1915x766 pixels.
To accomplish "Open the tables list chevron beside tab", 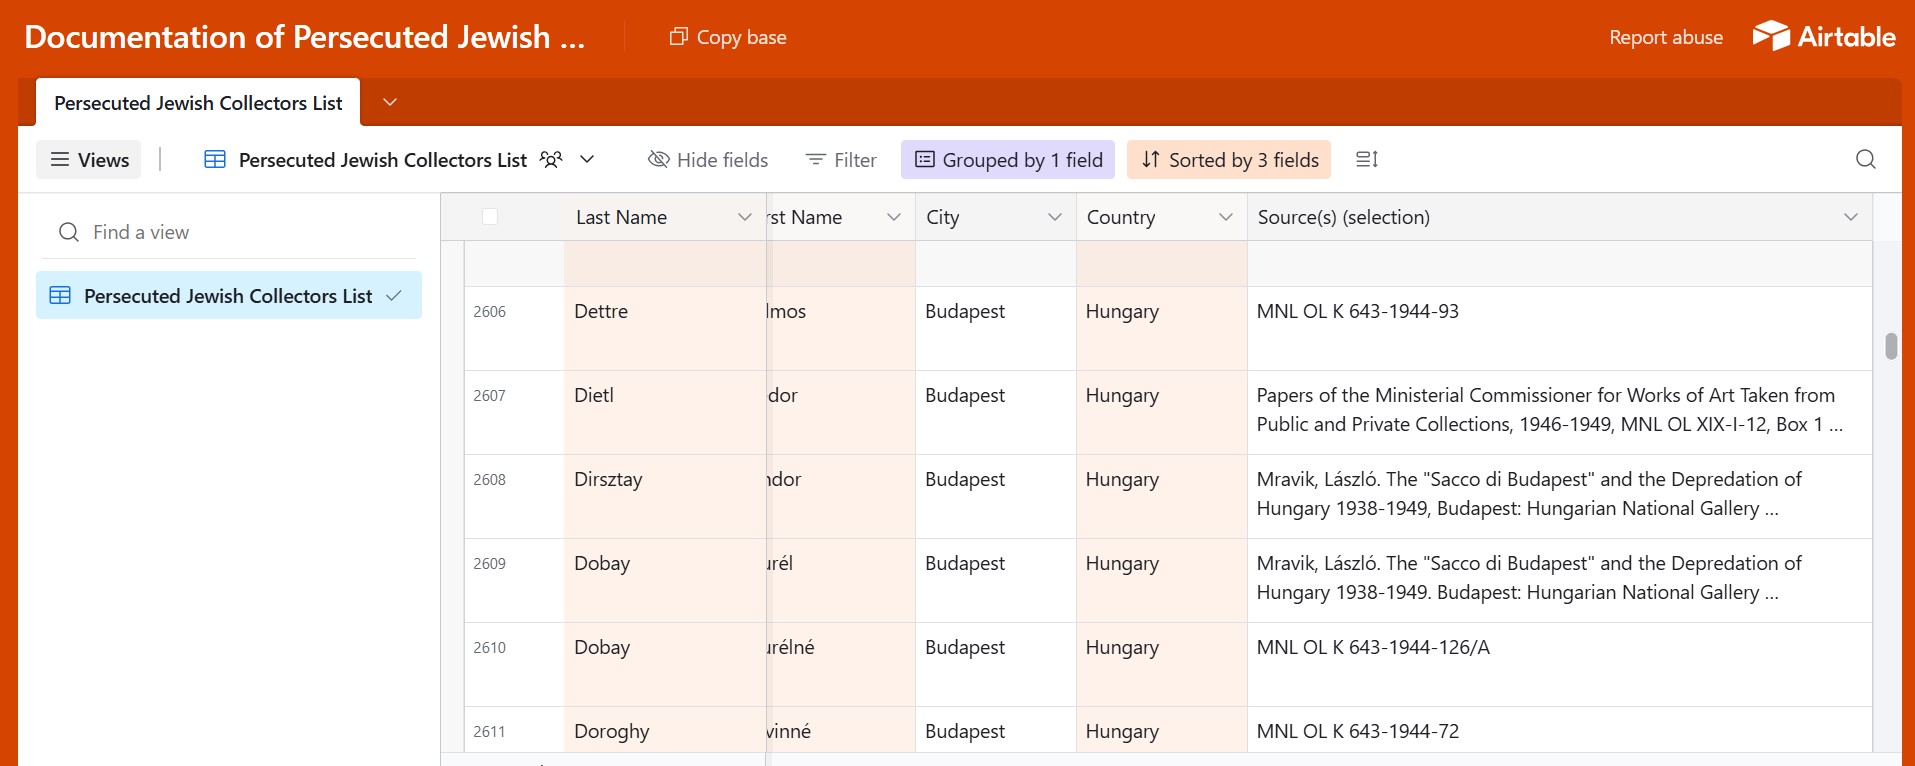I will (390, 103).
